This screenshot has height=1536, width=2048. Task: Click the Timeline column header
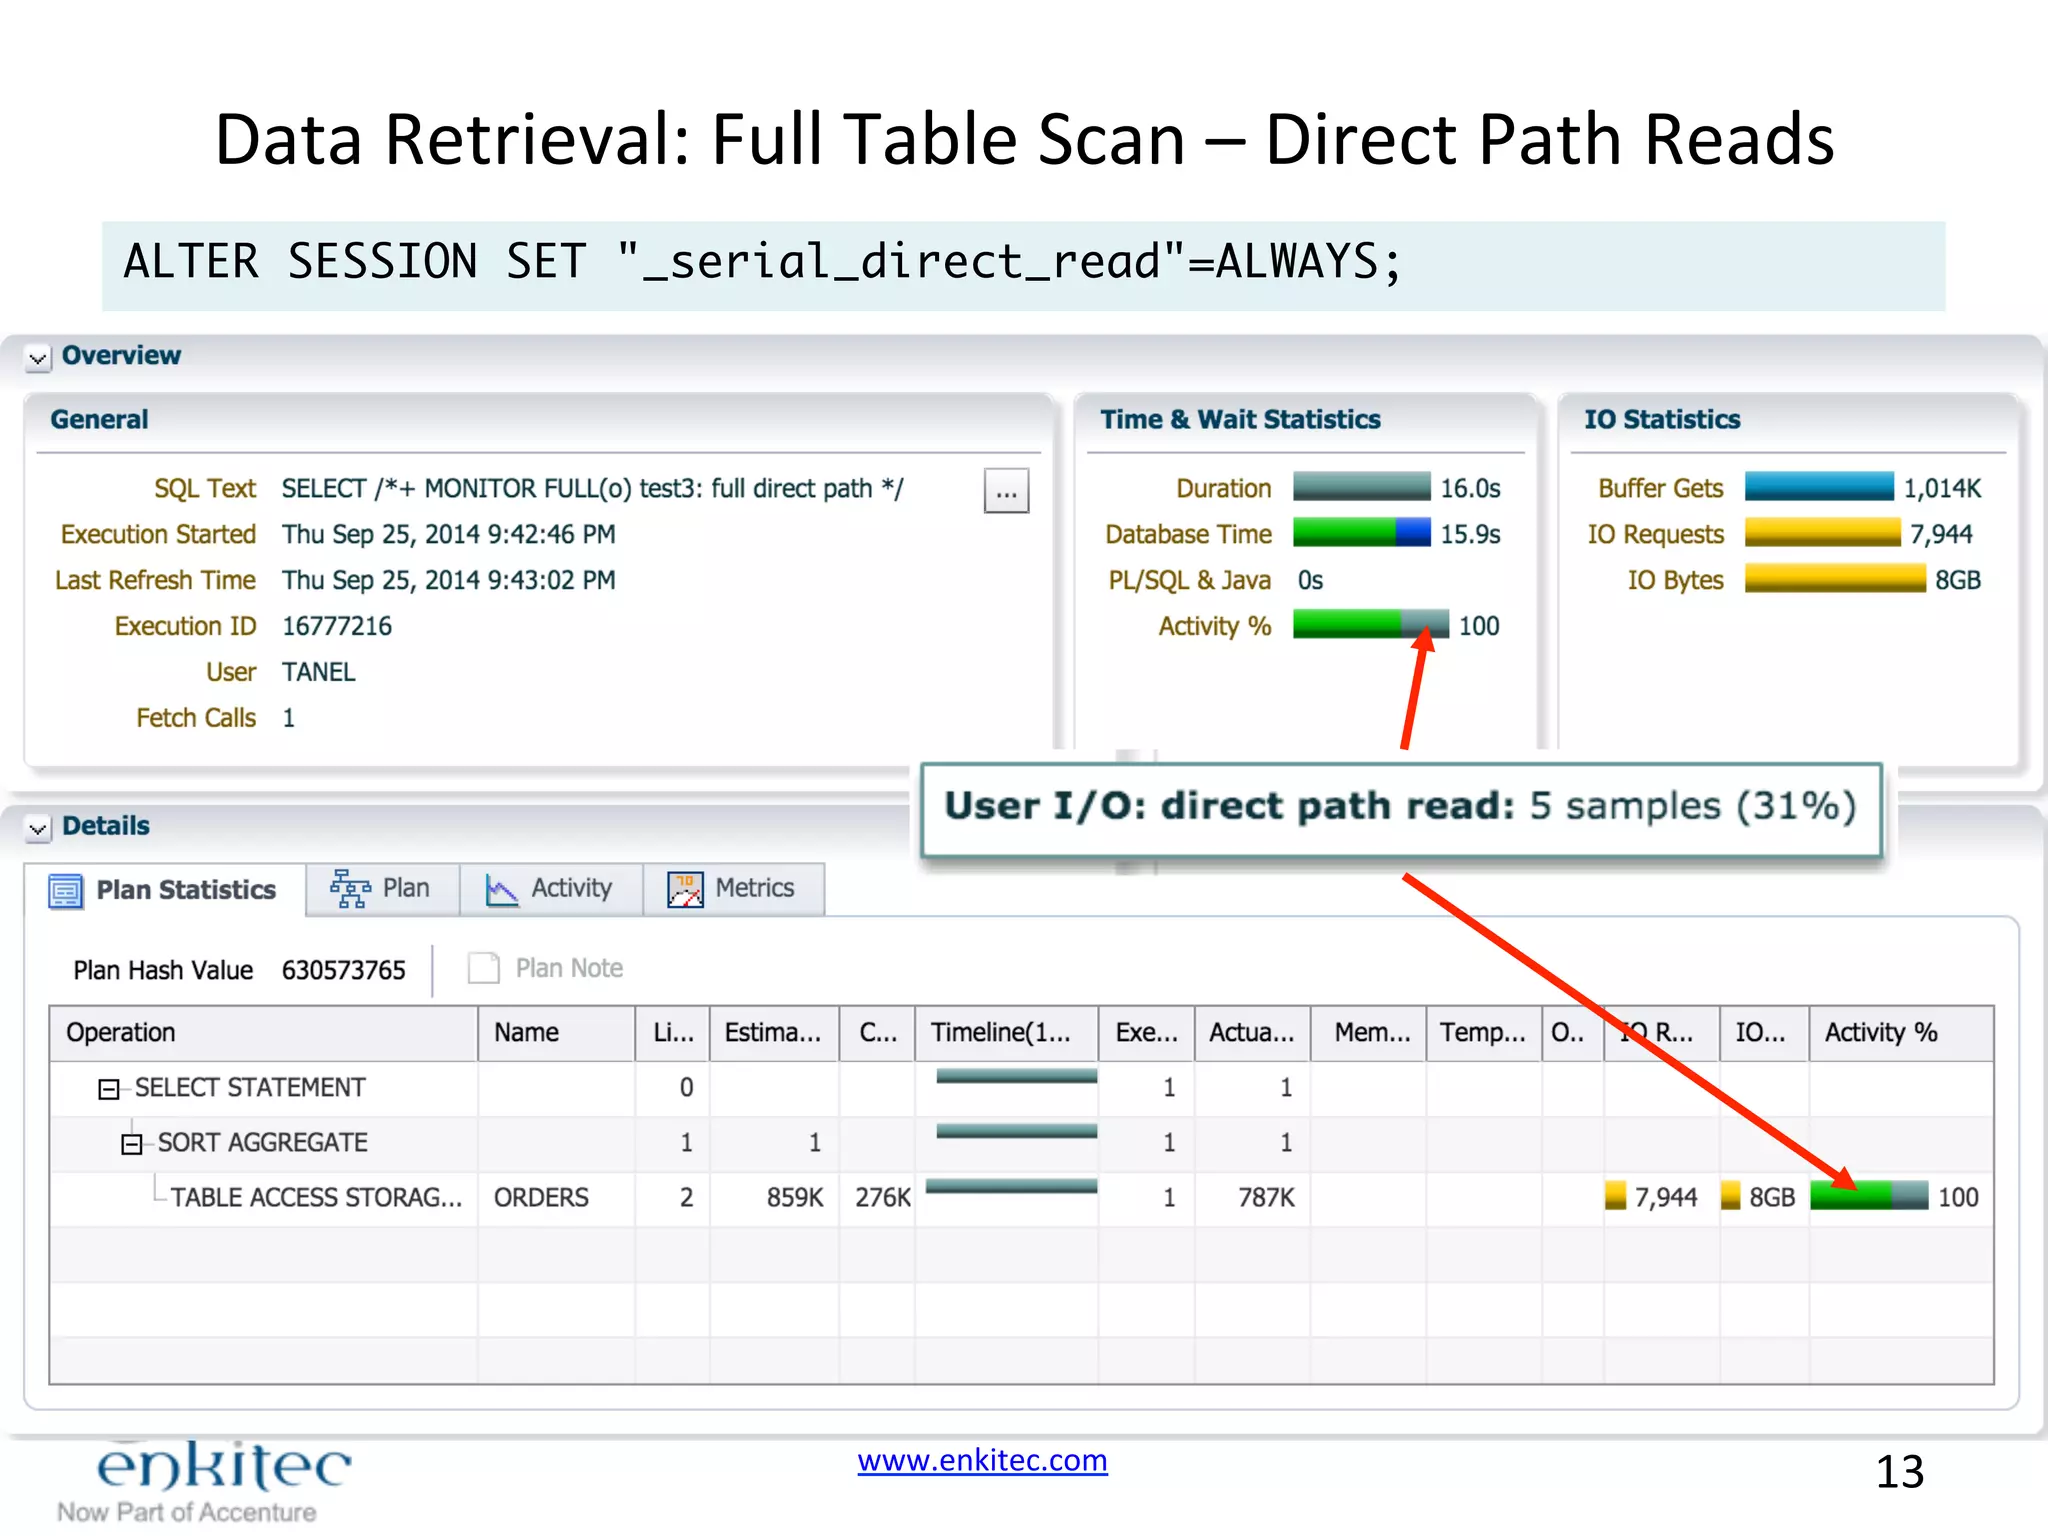pos(1006,1033)
